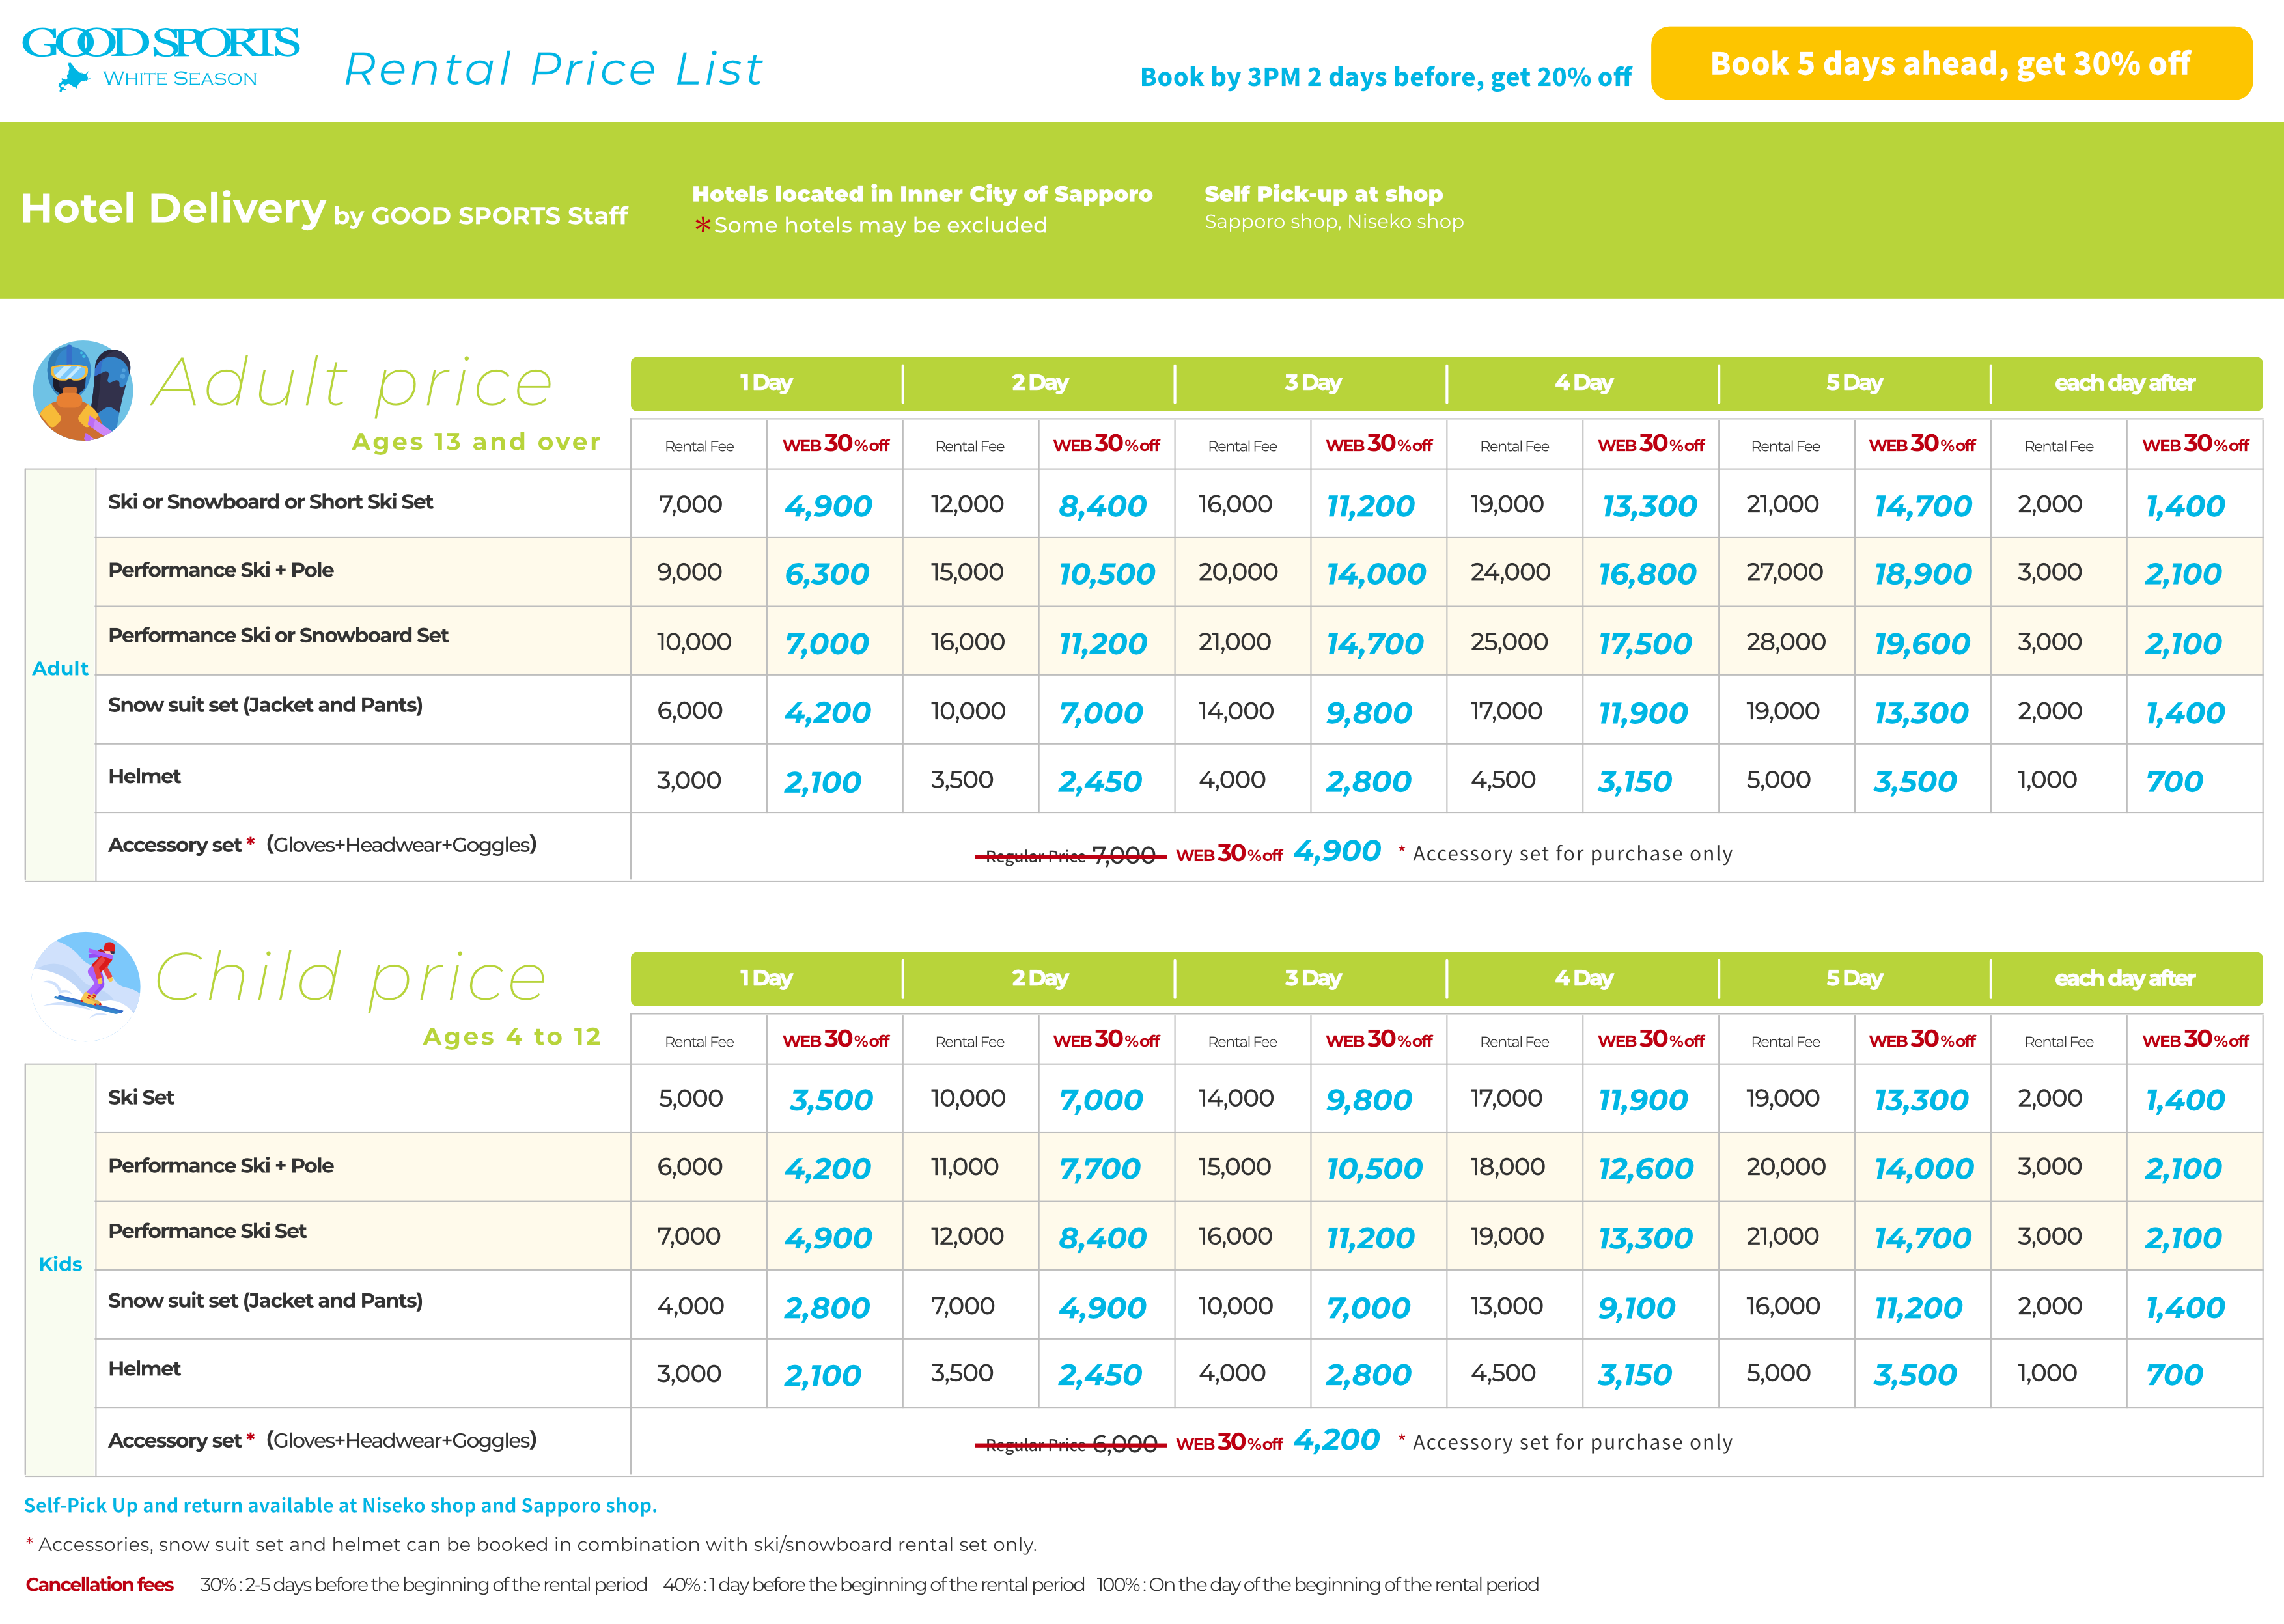Click the adult 'Ski or Snowboard or Short Ski Set' row label
The image size is (2284, 1624).
click(271, 502)
